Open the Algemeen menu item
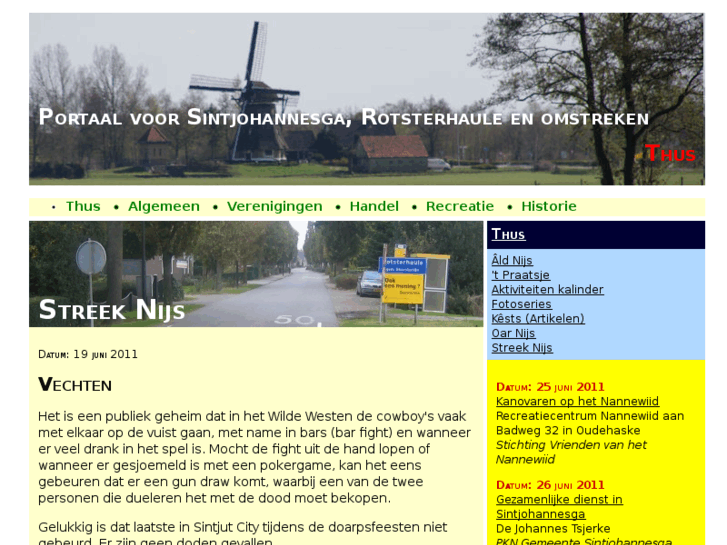The image size is (727, 545). click(x=164, y=206)
